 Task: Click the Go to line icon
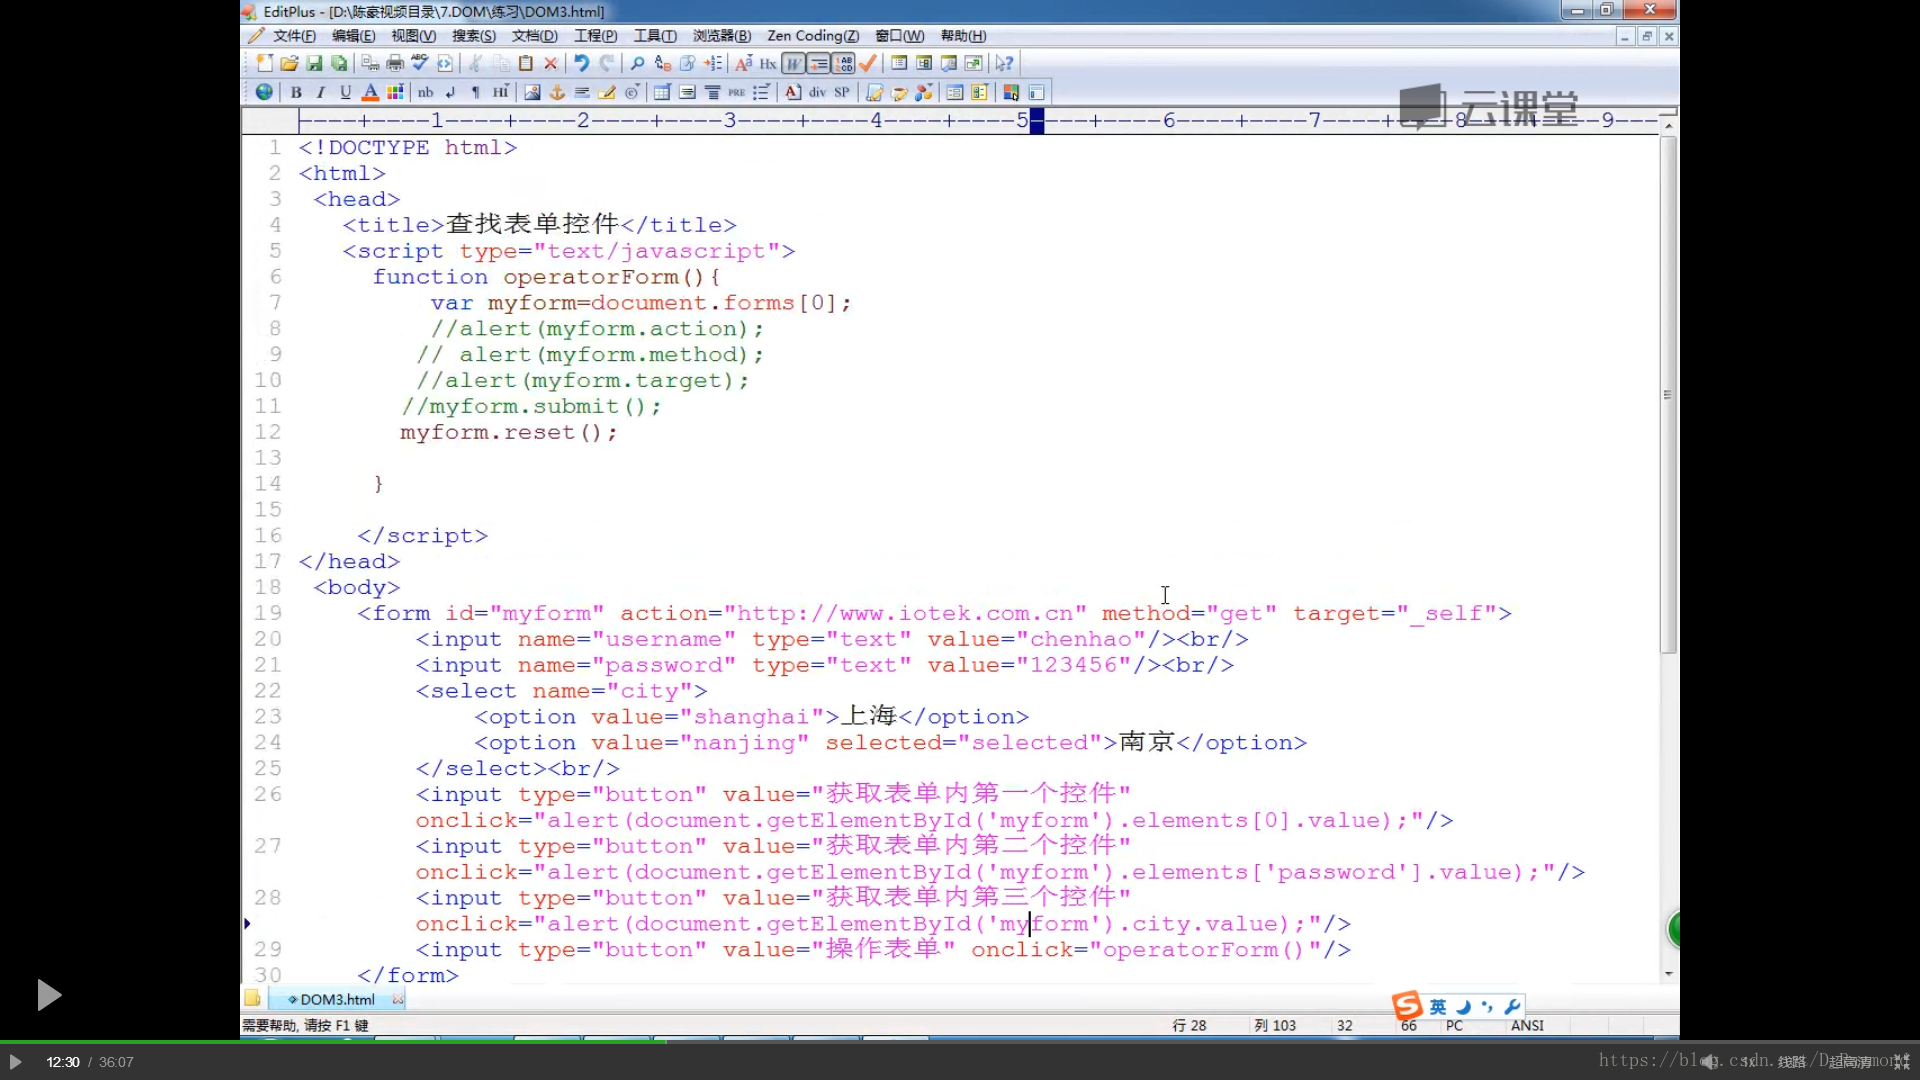click(712, 63)
